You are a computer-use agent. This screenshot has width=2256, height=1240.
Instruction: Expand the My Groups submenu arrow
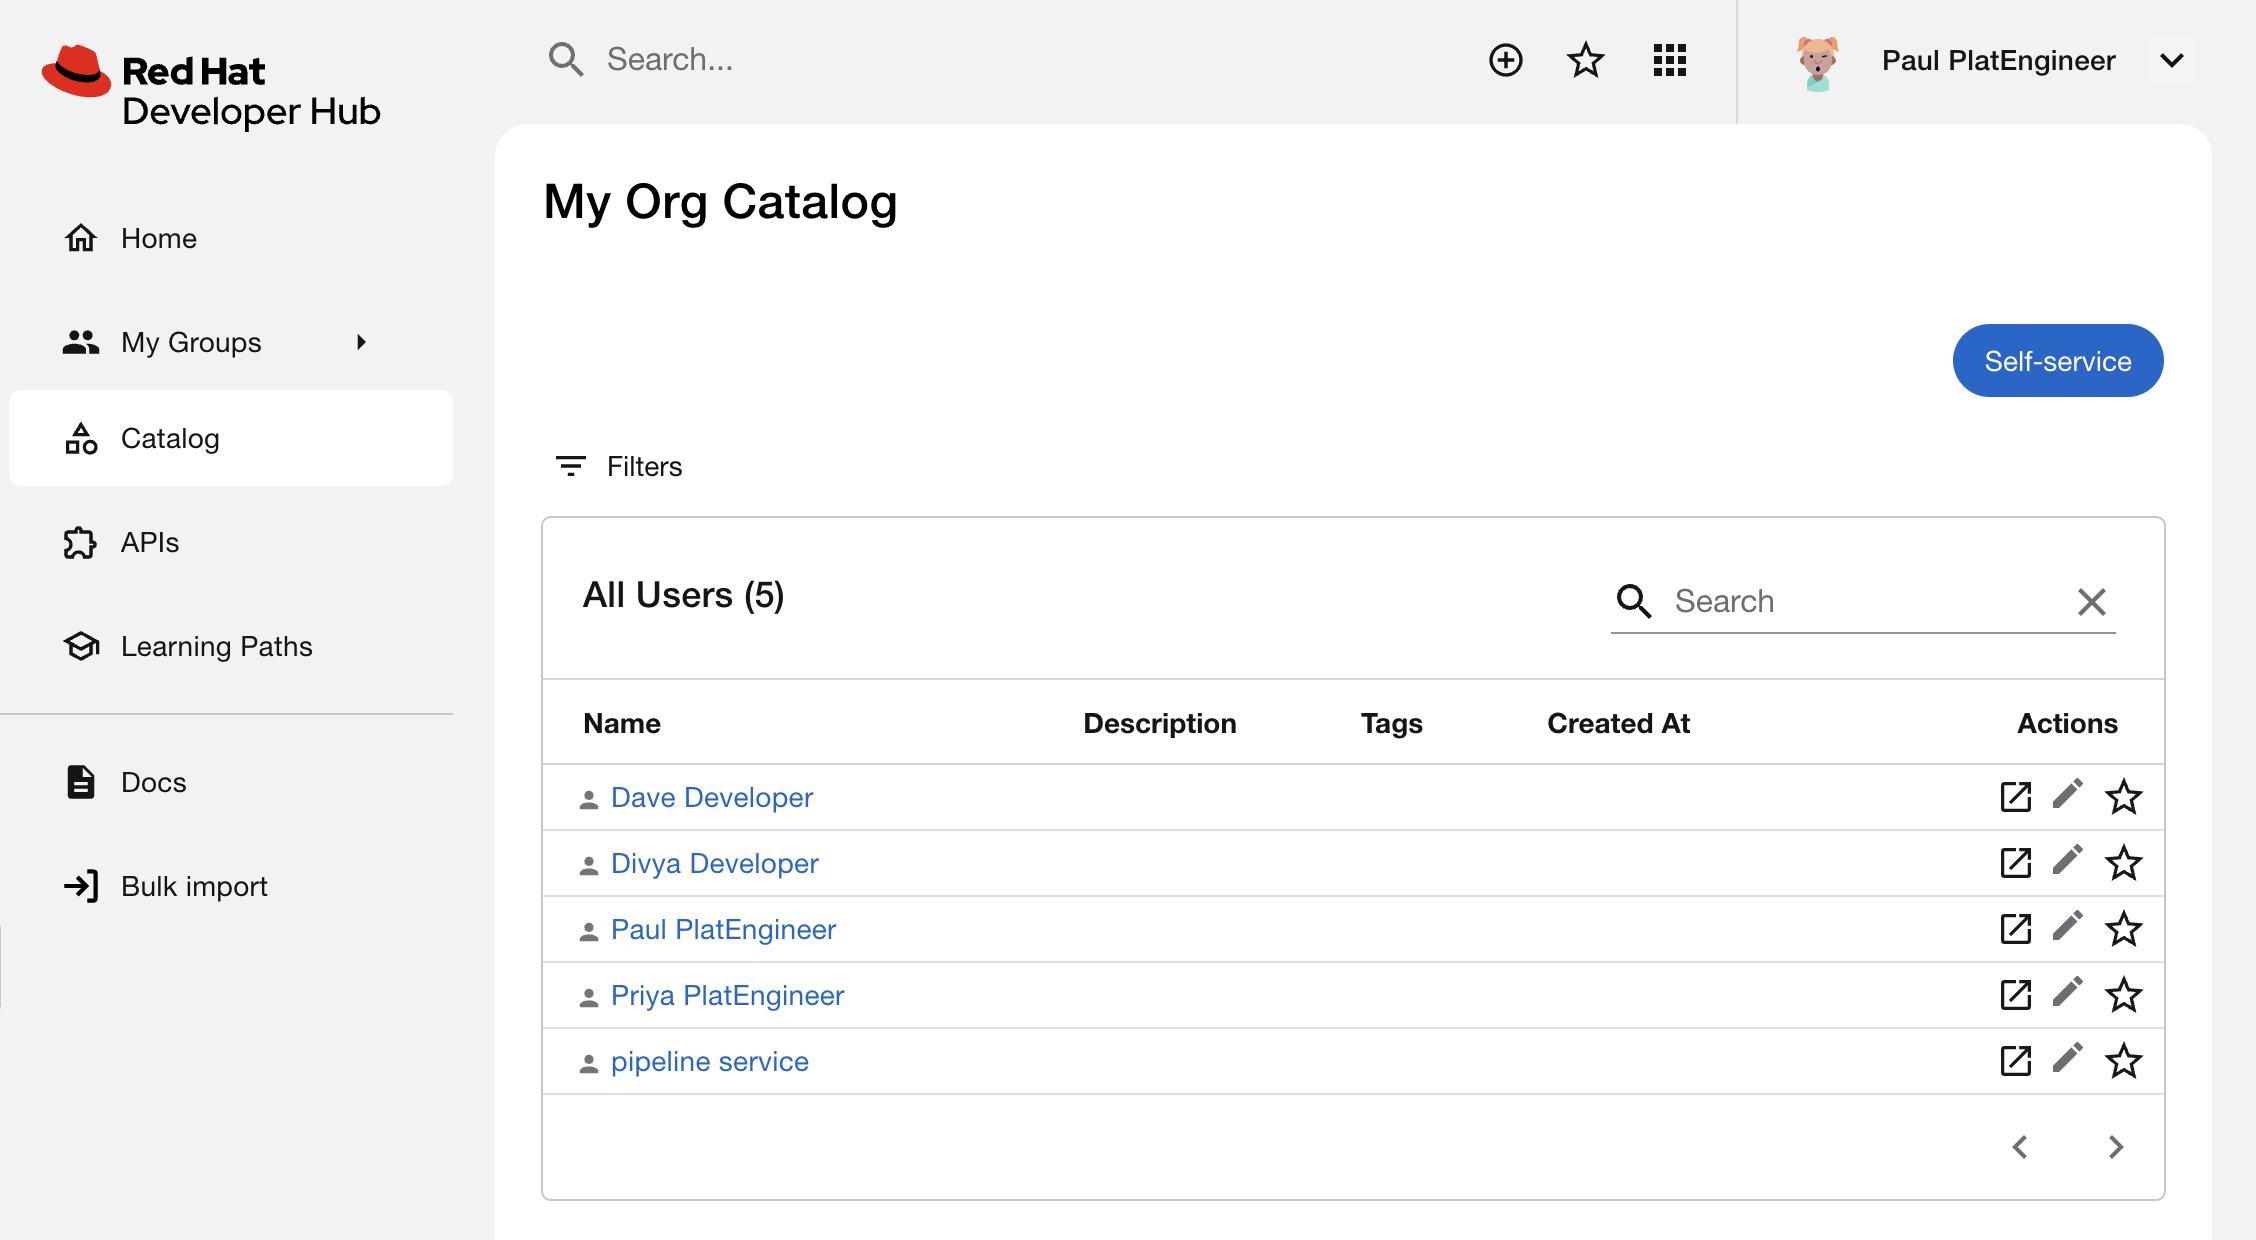click(x=361, y=342)
